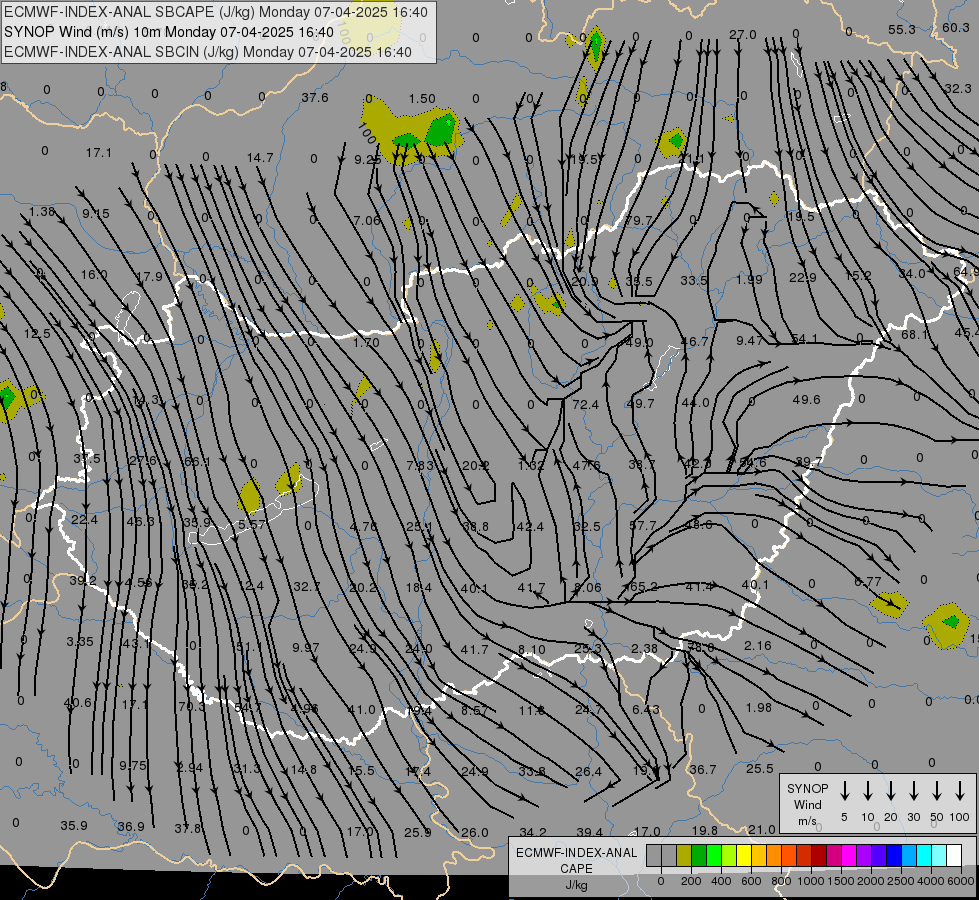
Task: Pick the pure yellow CAPE legend swatch
Action: pyautogui.click(x=744, y=856)
